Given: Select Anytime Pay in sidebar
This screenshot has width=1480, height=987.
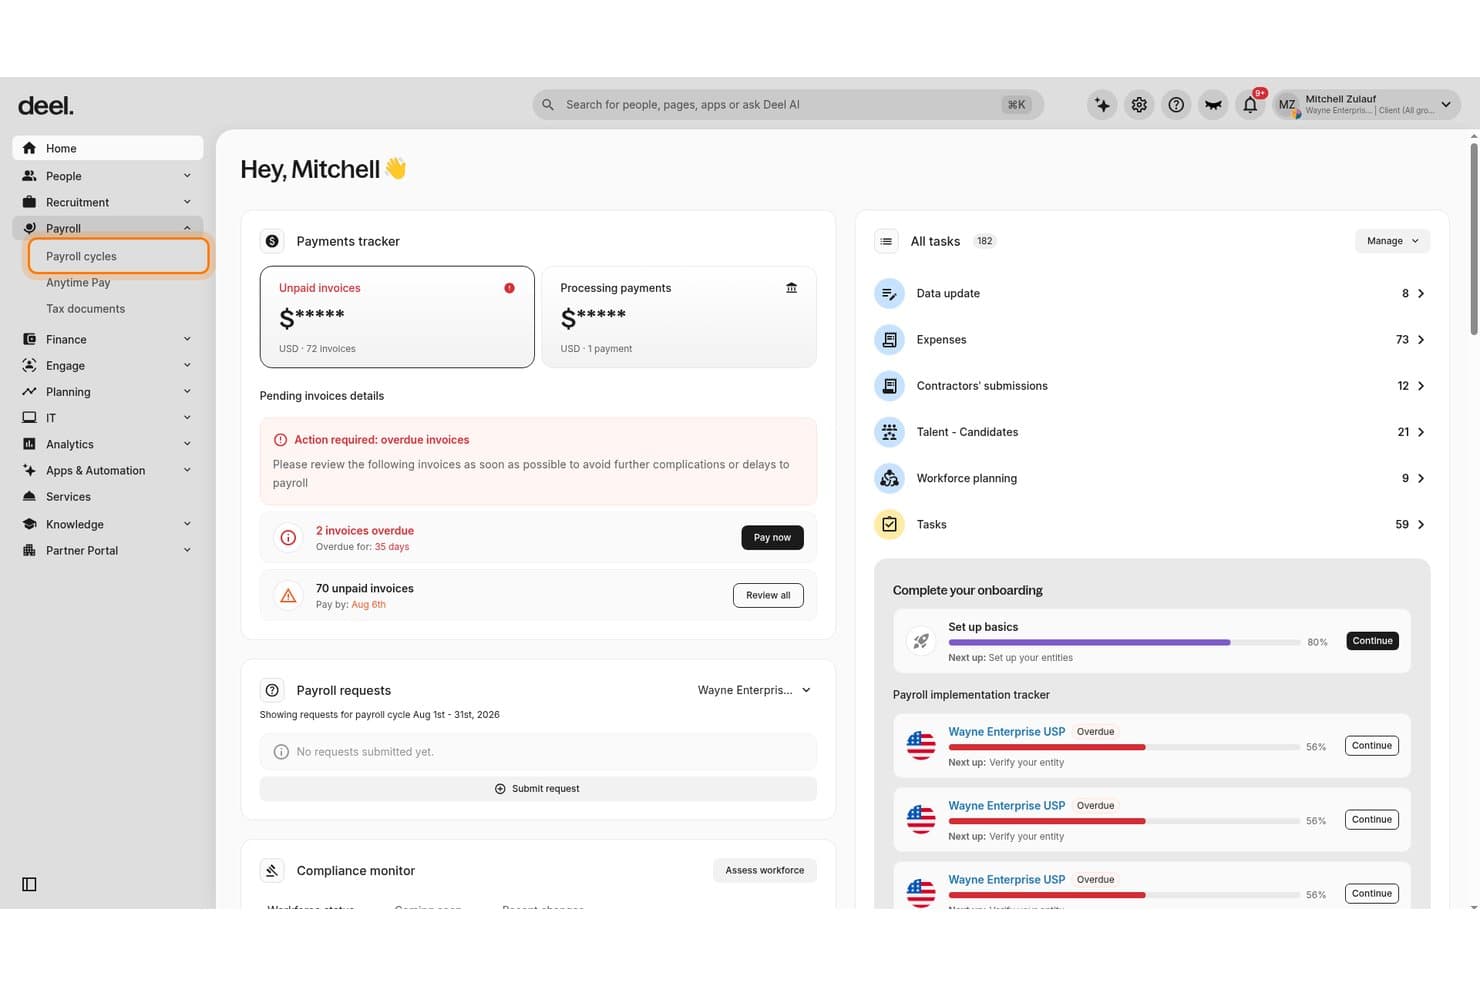Looking at the screenshot, I should (x=78, y=283).
